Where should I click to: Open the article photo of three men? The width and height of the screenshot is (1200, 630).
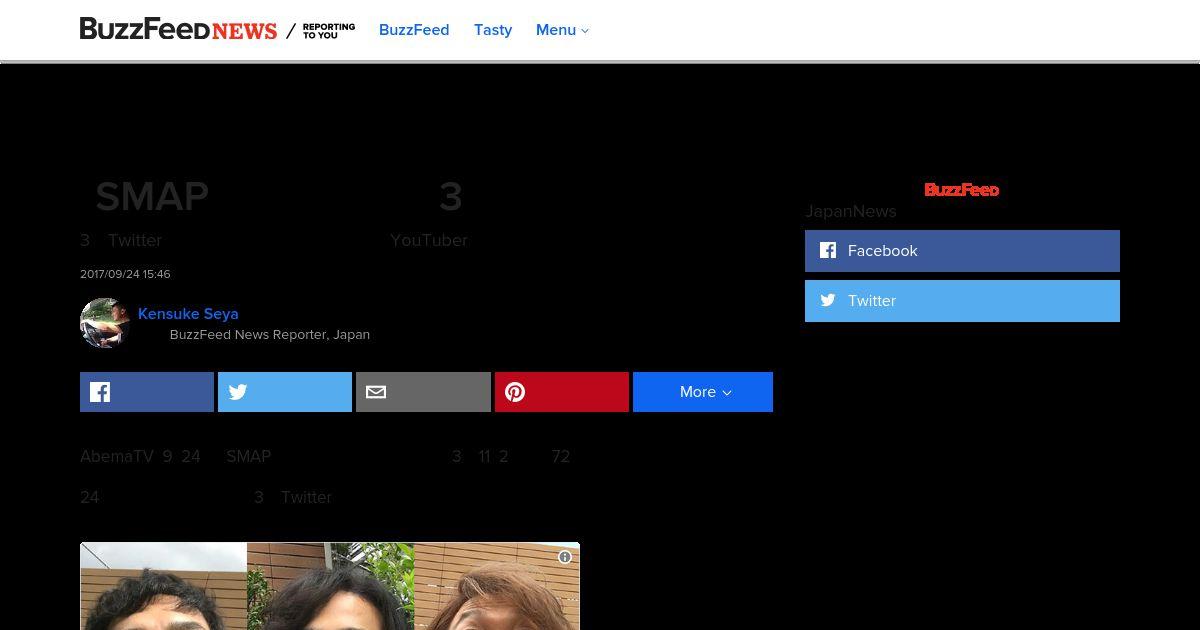[x=330, y=586]
